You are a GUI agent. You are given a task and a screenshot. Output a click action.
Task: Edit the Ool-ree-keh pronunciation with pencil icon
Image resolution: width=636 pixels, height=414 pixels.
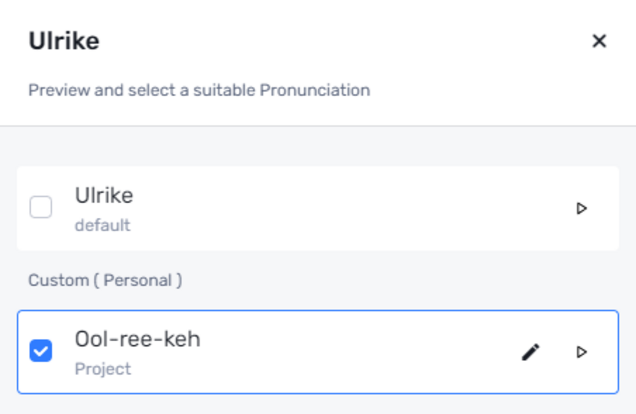click(531, 352)
